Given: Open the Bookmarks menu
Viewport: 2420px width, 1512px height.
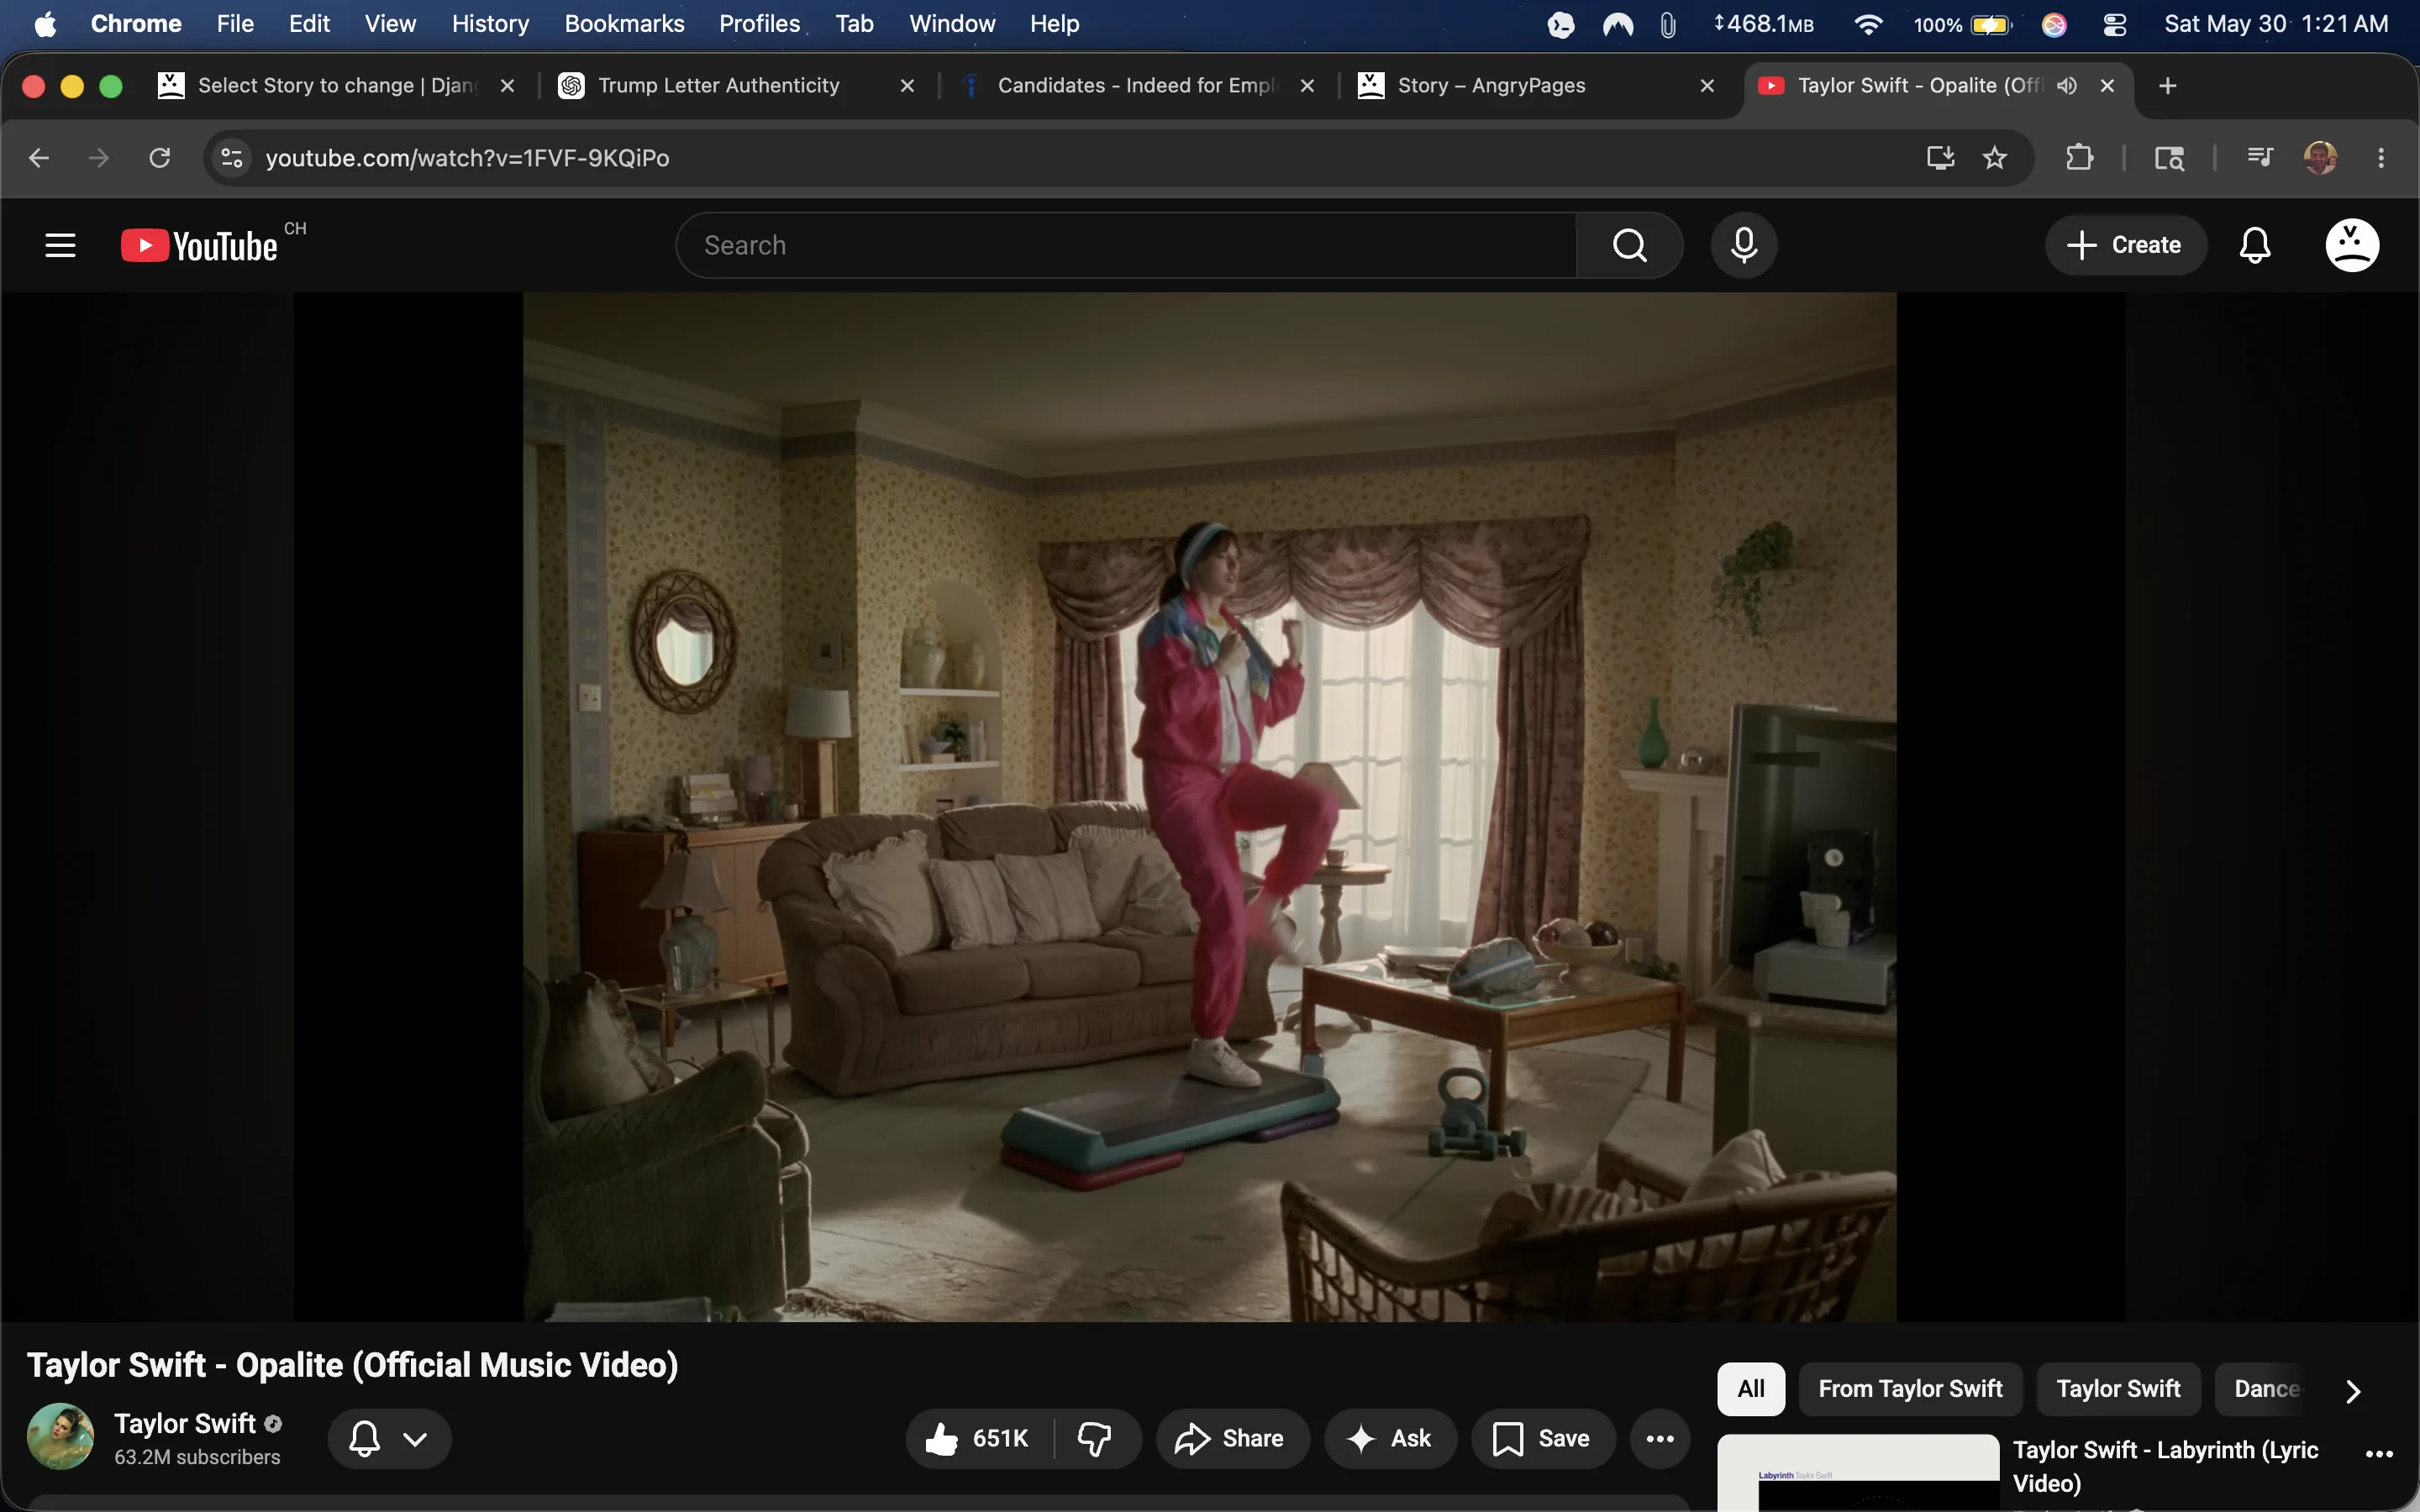Looking at the screenshot, I should [x=624, y=24].
